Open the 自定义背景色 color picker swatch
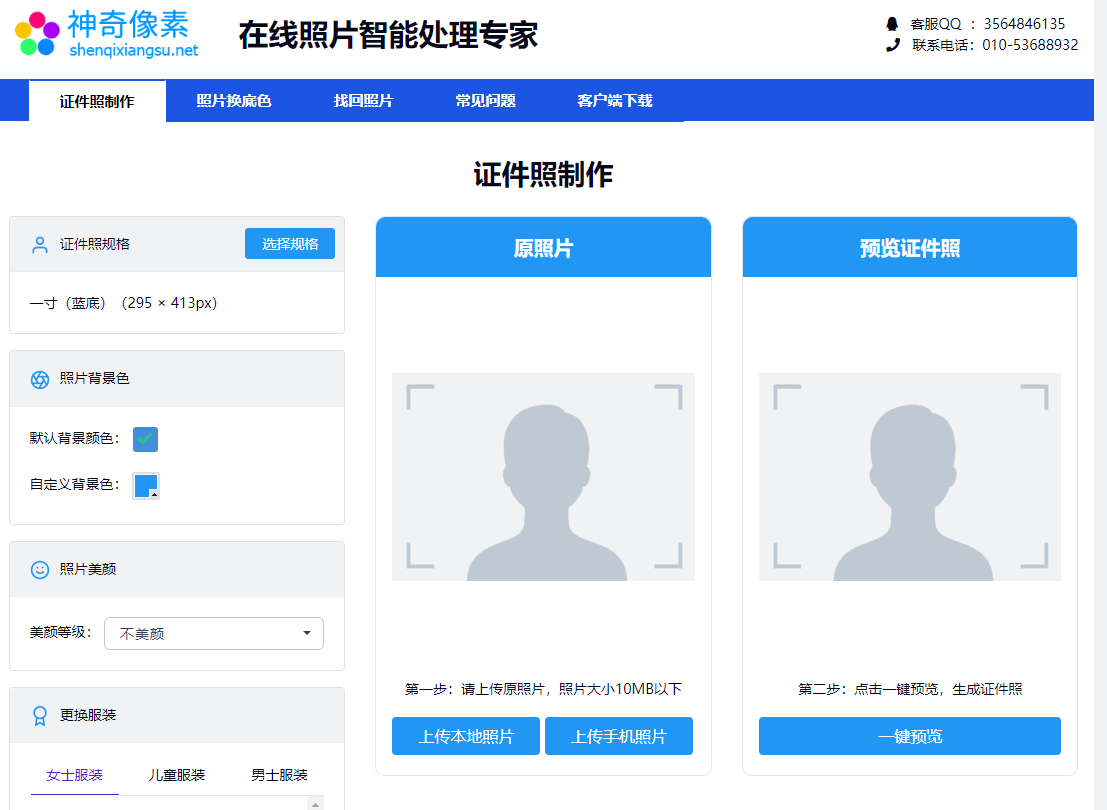 [146, 485]
